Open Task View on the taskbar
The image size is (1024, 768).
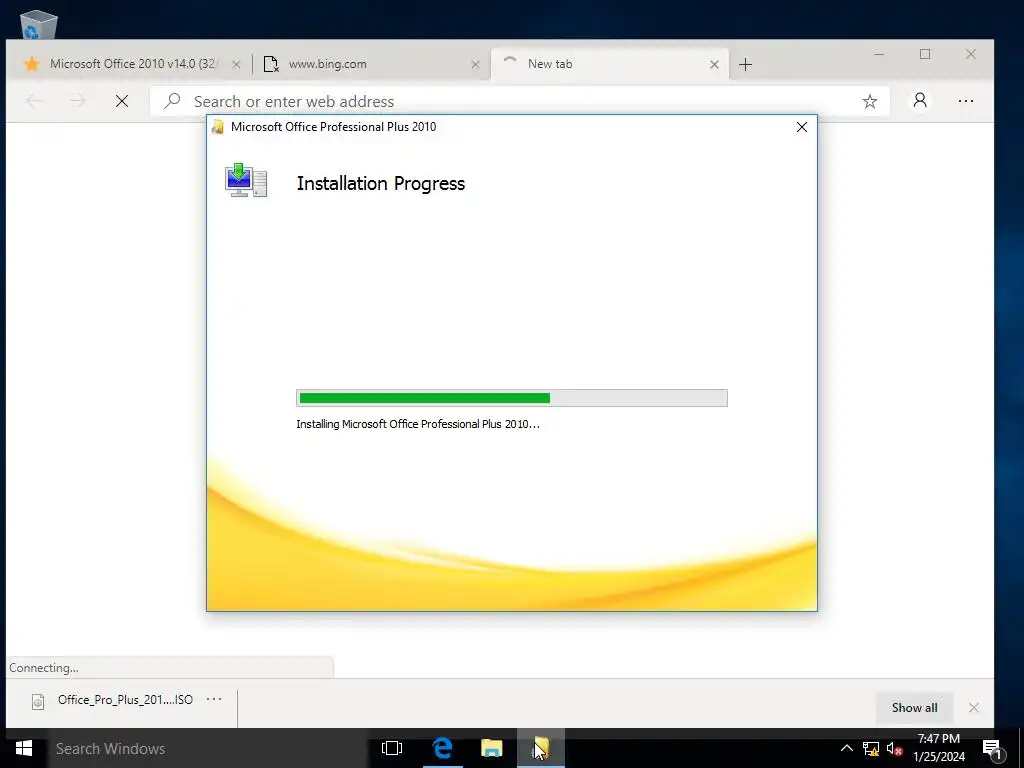(x=392, y=748)
